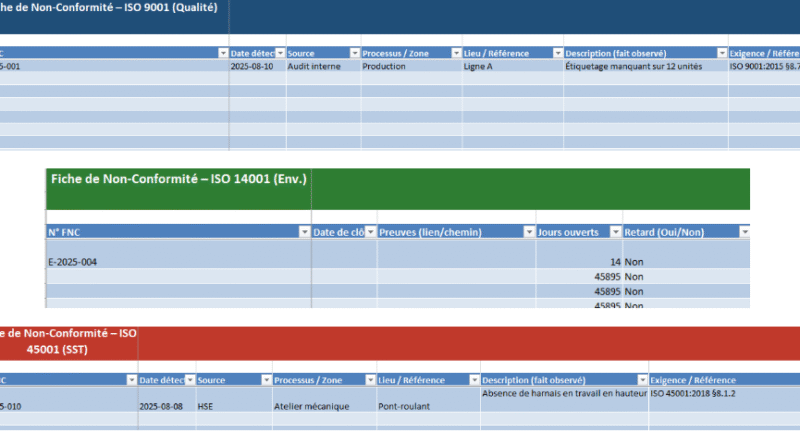Open Processus / Zone filter in ISO 9001 table
800x445 pixels.
454,53
